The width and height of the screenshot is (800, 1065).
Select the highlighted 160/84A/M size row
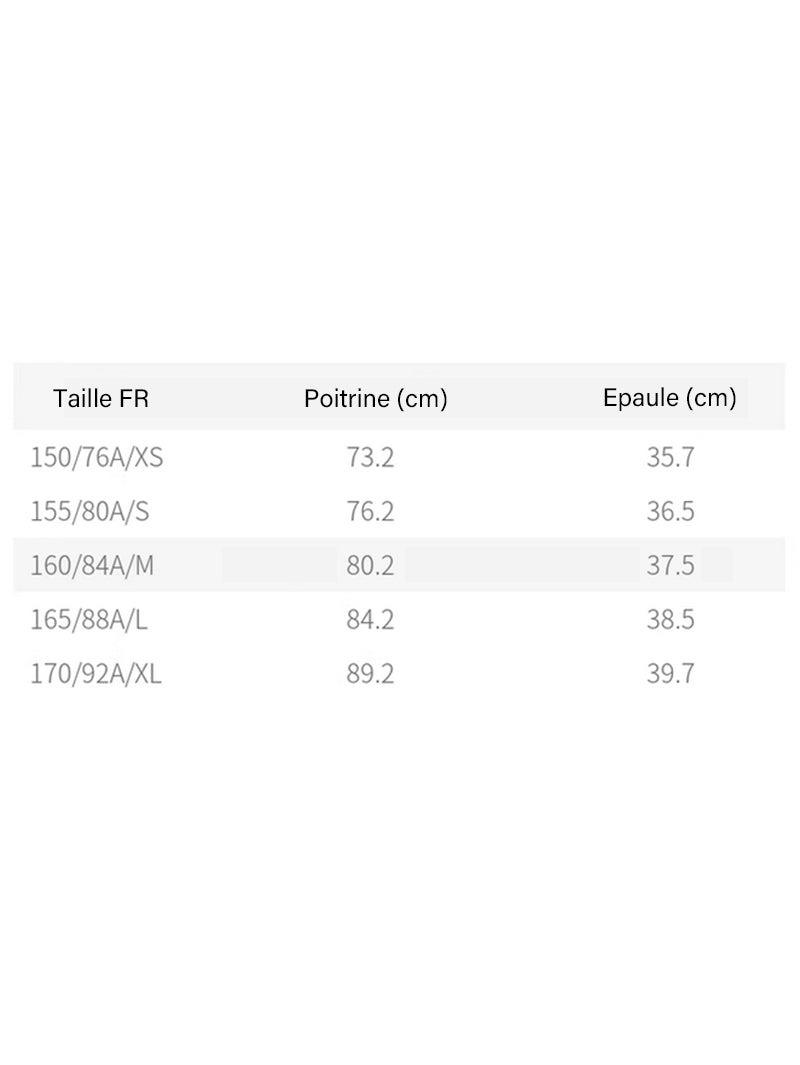click(x=399, y=565)
